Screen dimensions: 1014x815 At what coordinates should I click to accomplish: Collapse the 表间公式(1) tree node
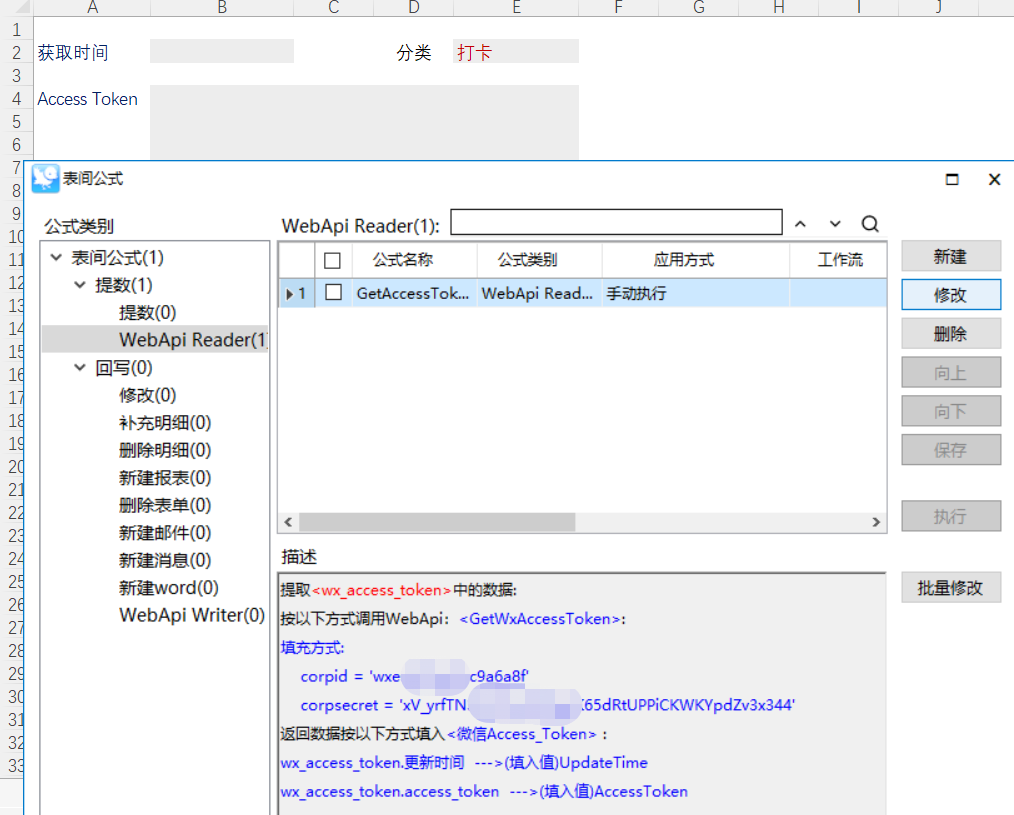coord(57,257)
